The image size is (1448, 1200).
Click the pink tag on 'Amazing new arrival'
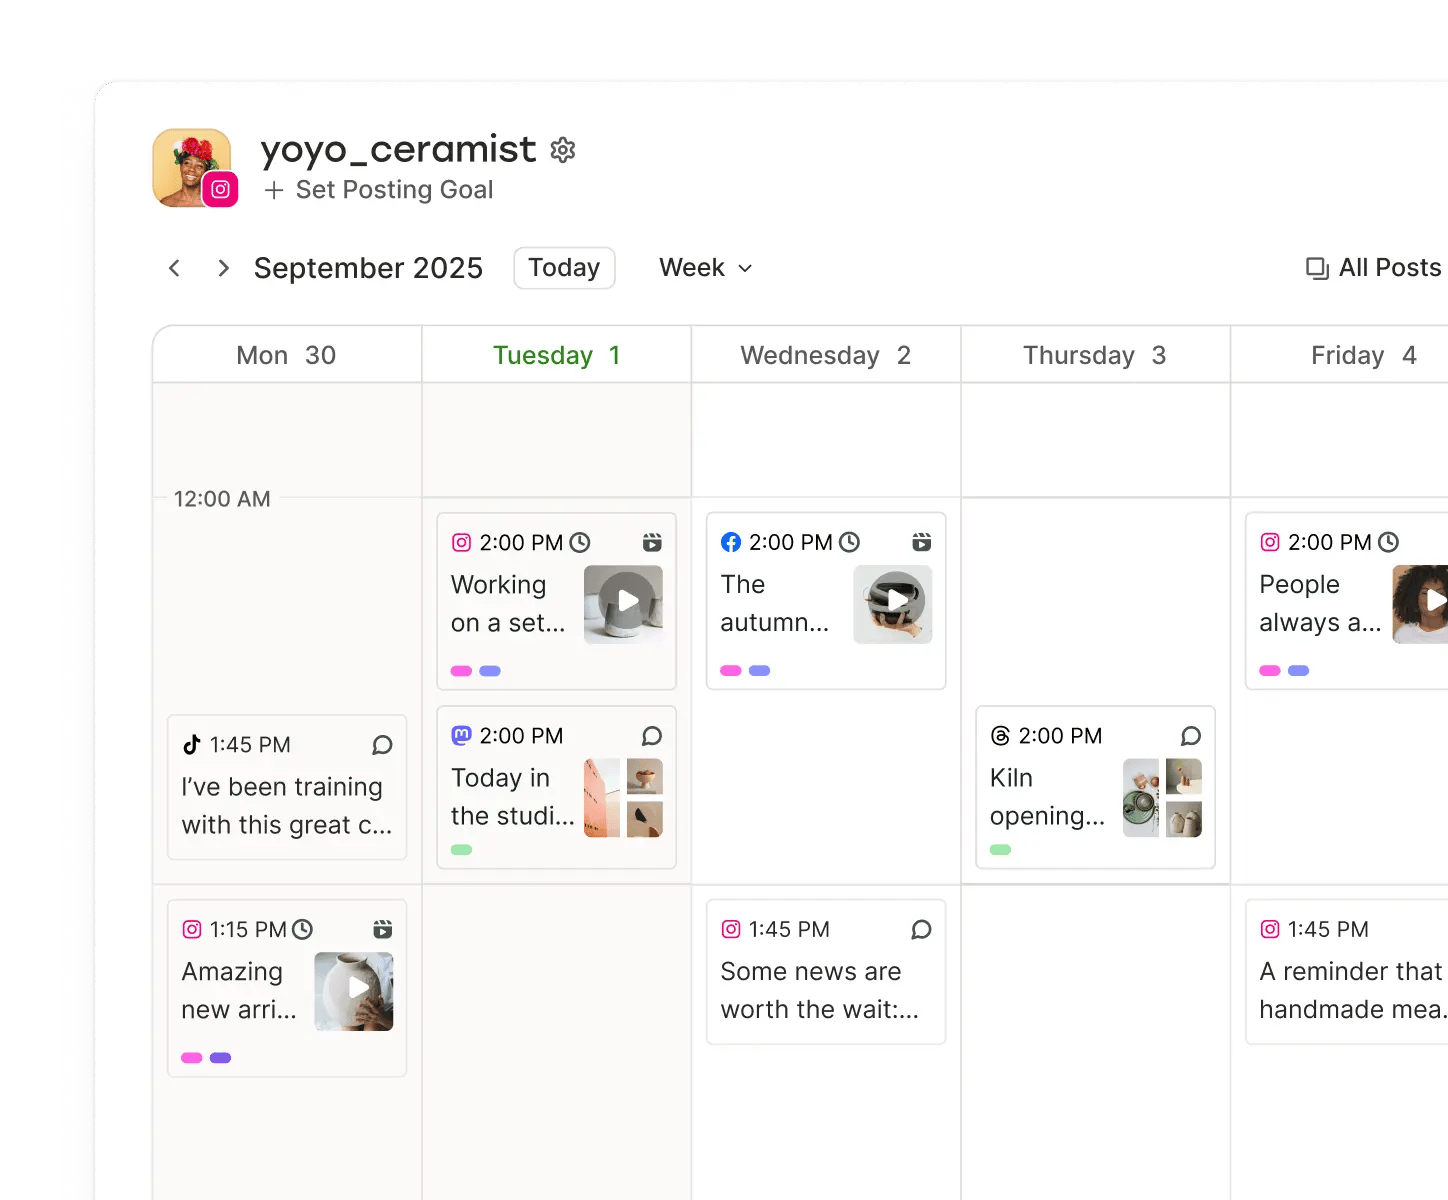[x=190, y=1057]
